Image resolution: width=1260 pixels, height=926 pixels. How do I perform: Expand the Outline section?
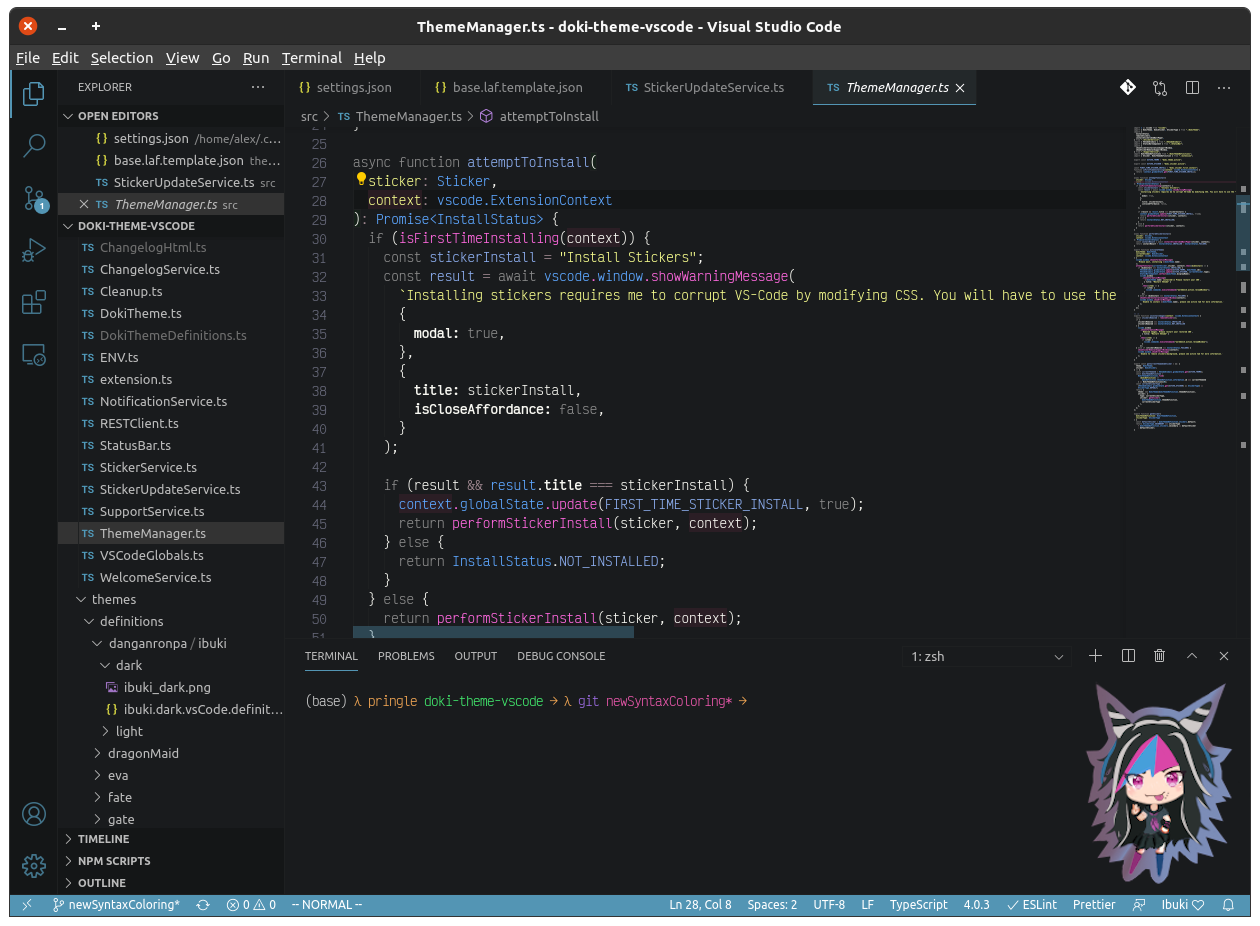[x=171, y=883]
